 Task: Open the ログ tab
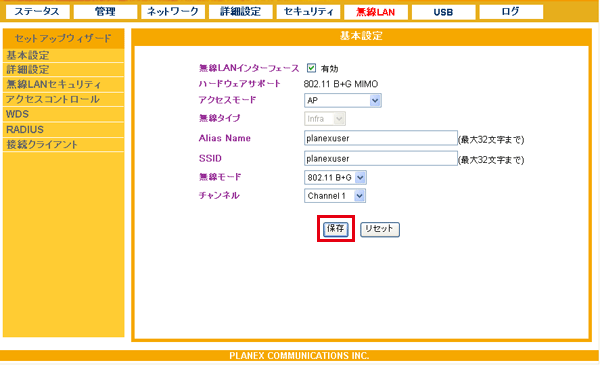click(x=511, y=11)
